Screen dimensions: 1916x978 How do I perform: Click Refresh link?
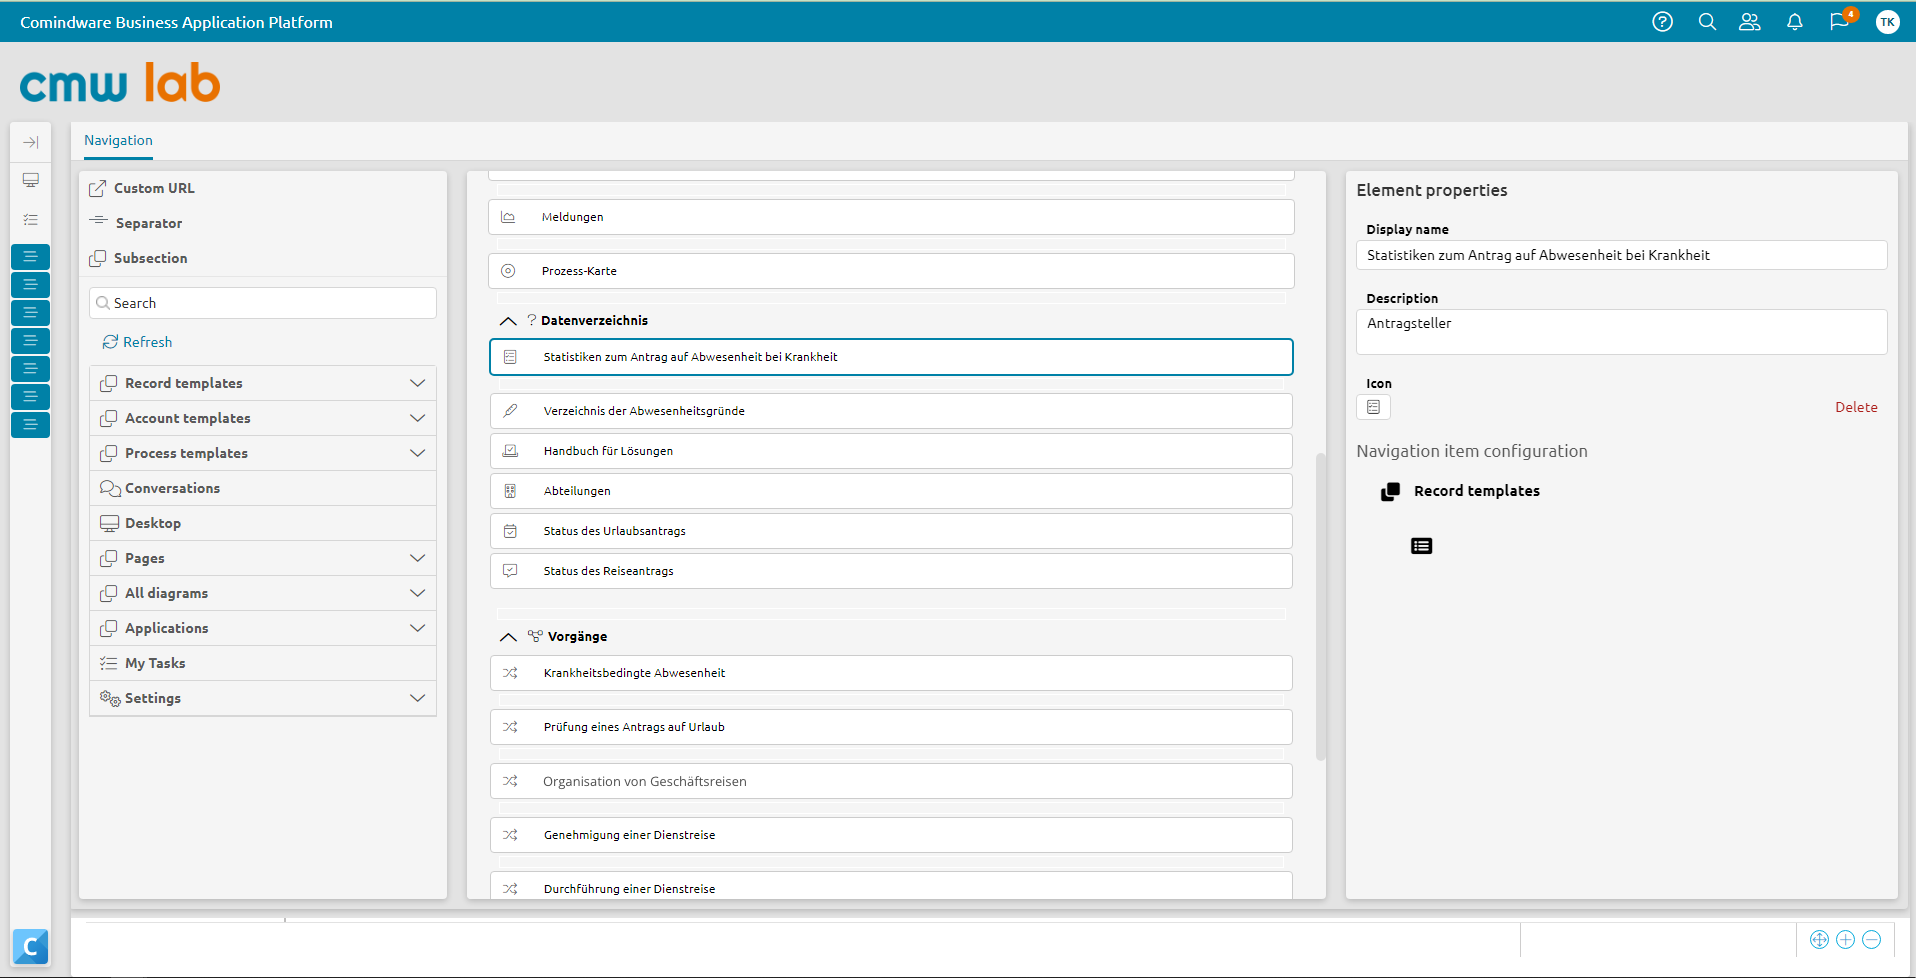click(x=137, y=342)
